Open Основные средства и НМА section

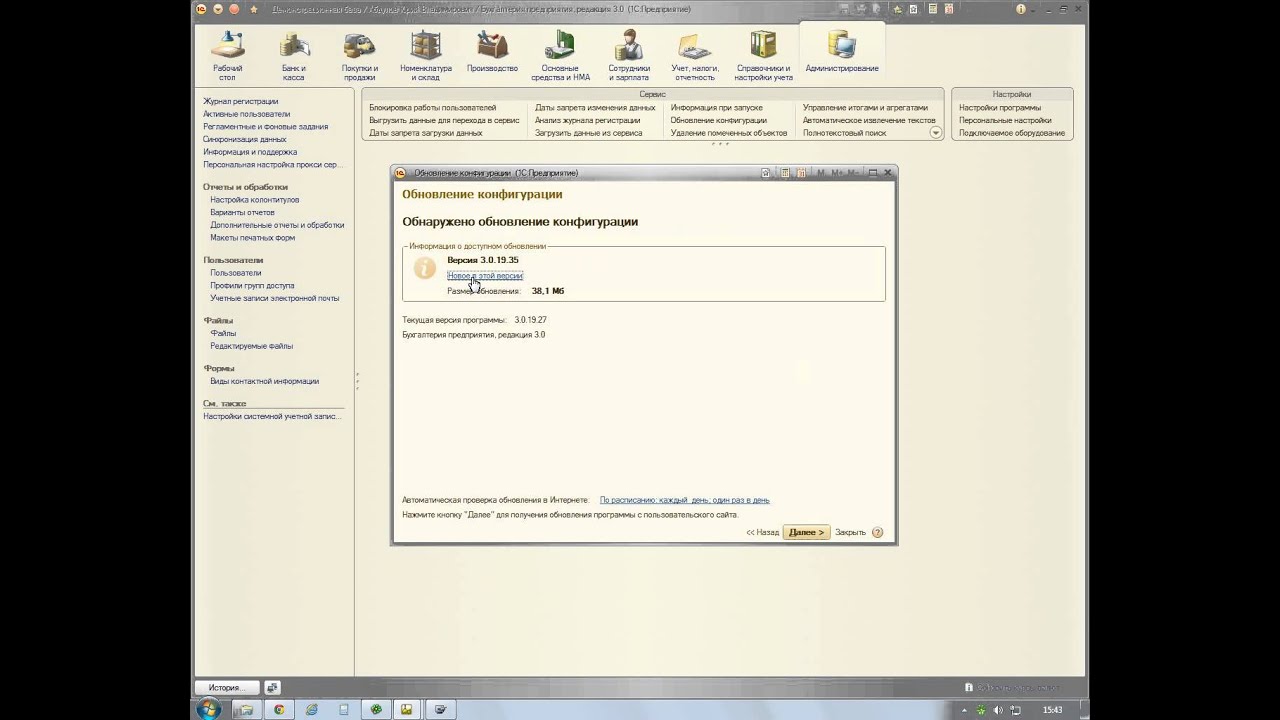pyautogui.click(x=560, y=56)
